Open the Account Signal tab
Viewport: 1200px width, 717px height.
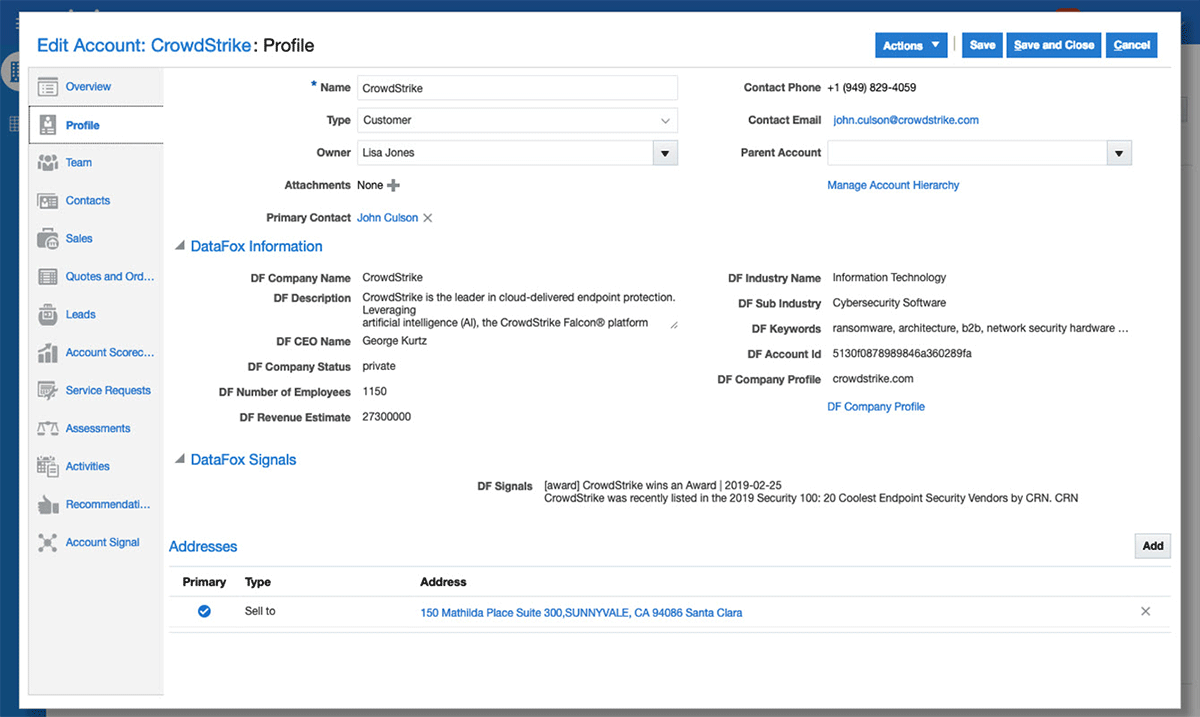[103, 543]
